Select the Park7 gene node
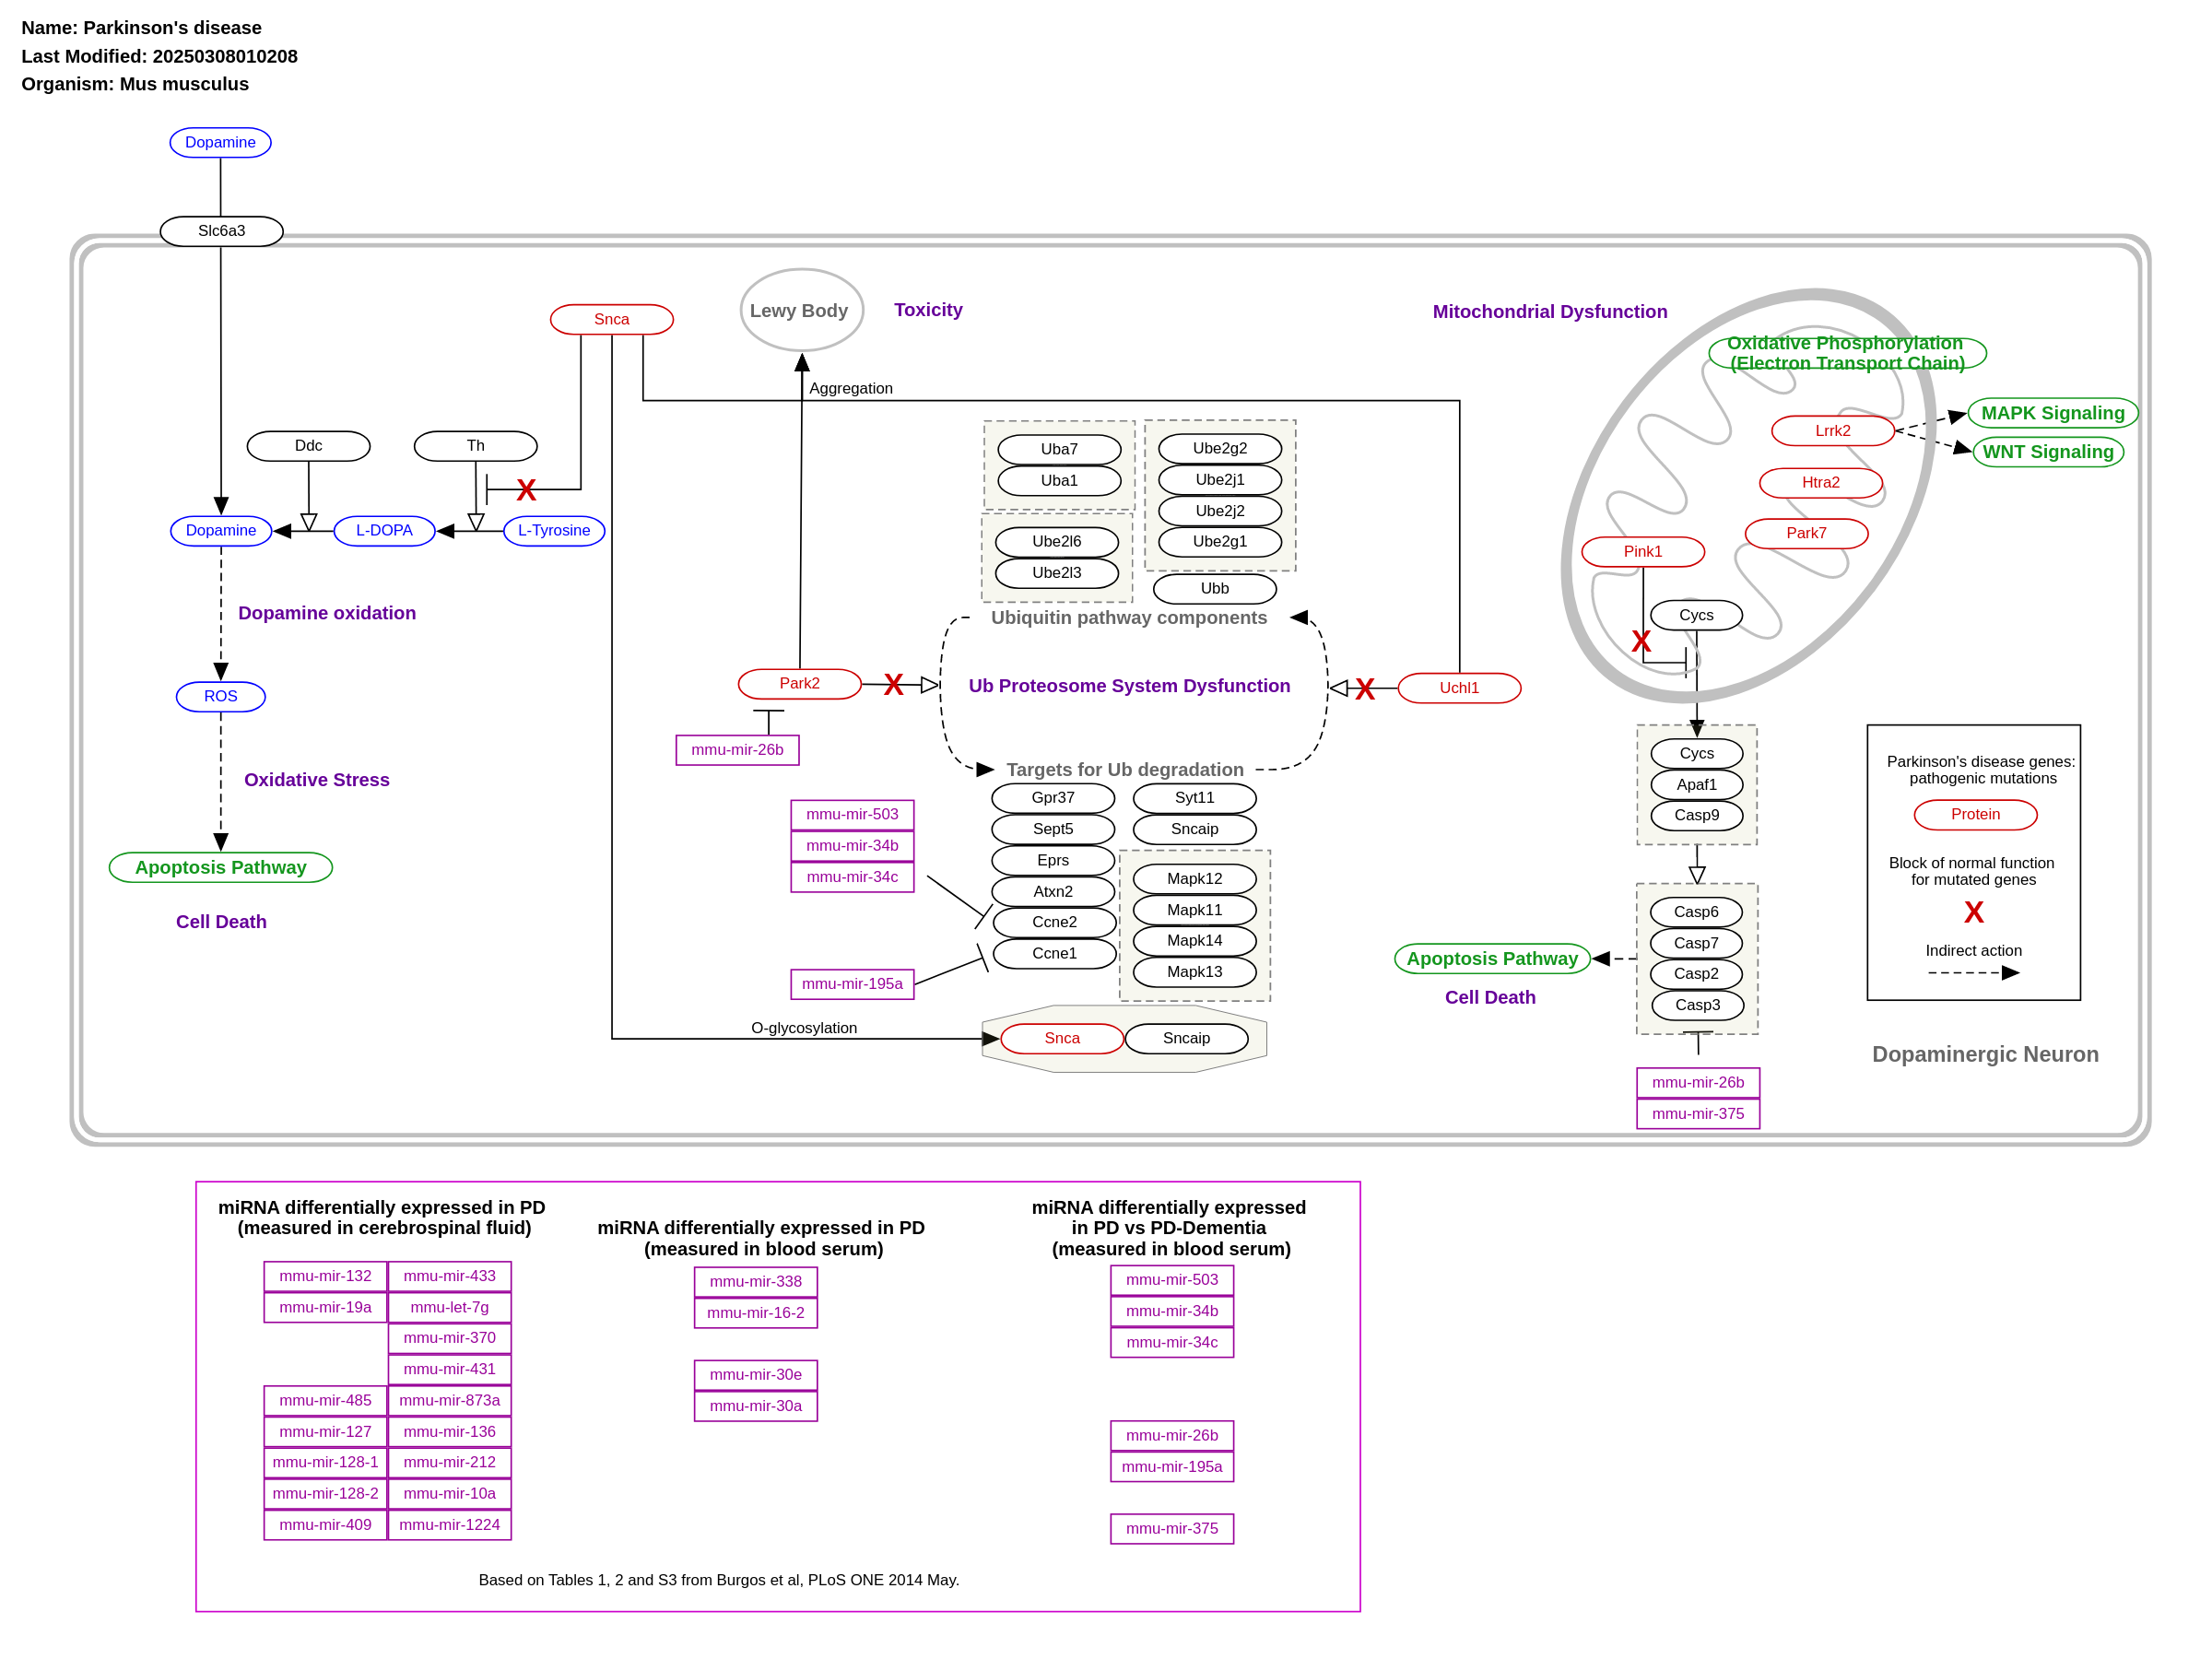The height and width of the screenshot is (1659, 2212). (x=1806, y=533)
